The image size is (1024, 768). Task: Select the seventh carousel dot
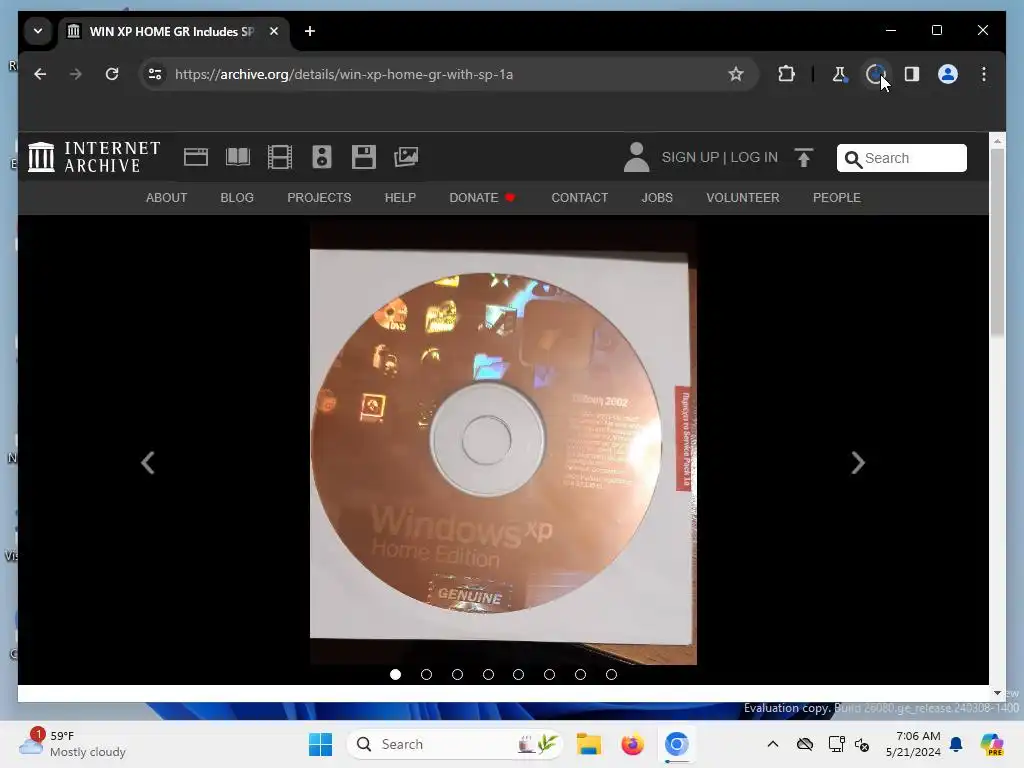[x=580, y=675]
